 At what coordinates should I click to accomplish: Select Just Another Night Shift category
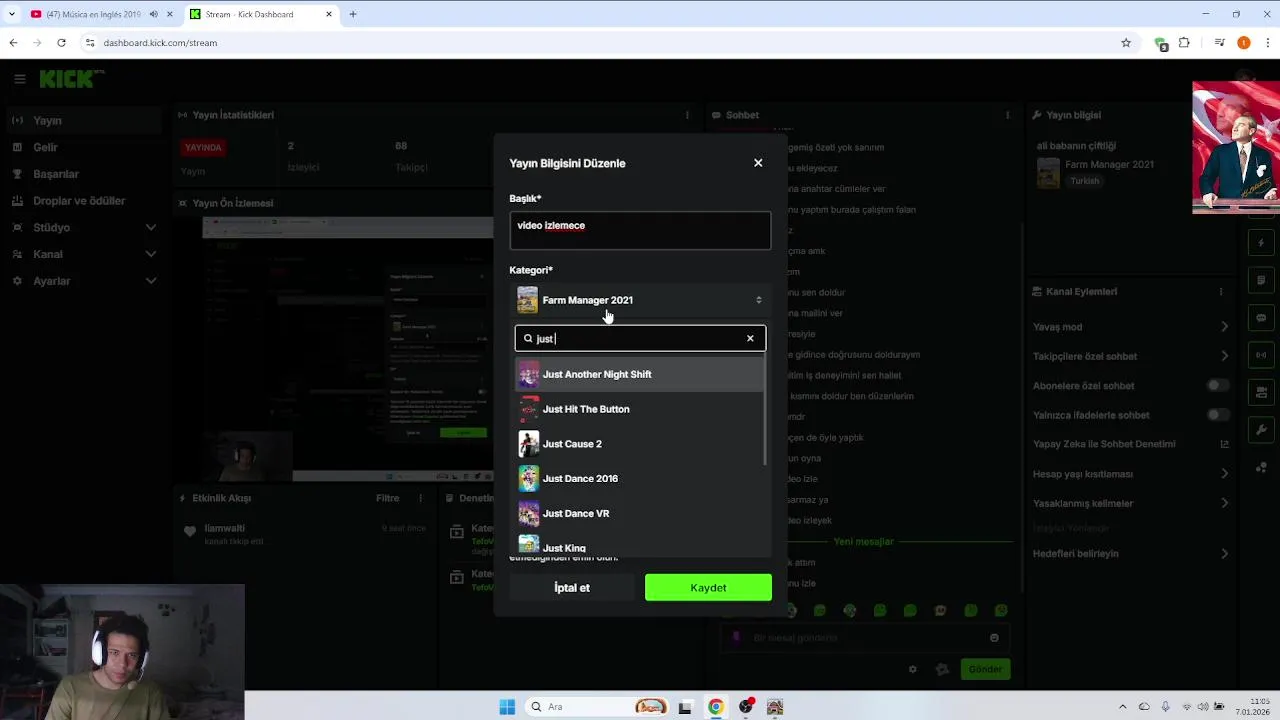click(639, 374)
